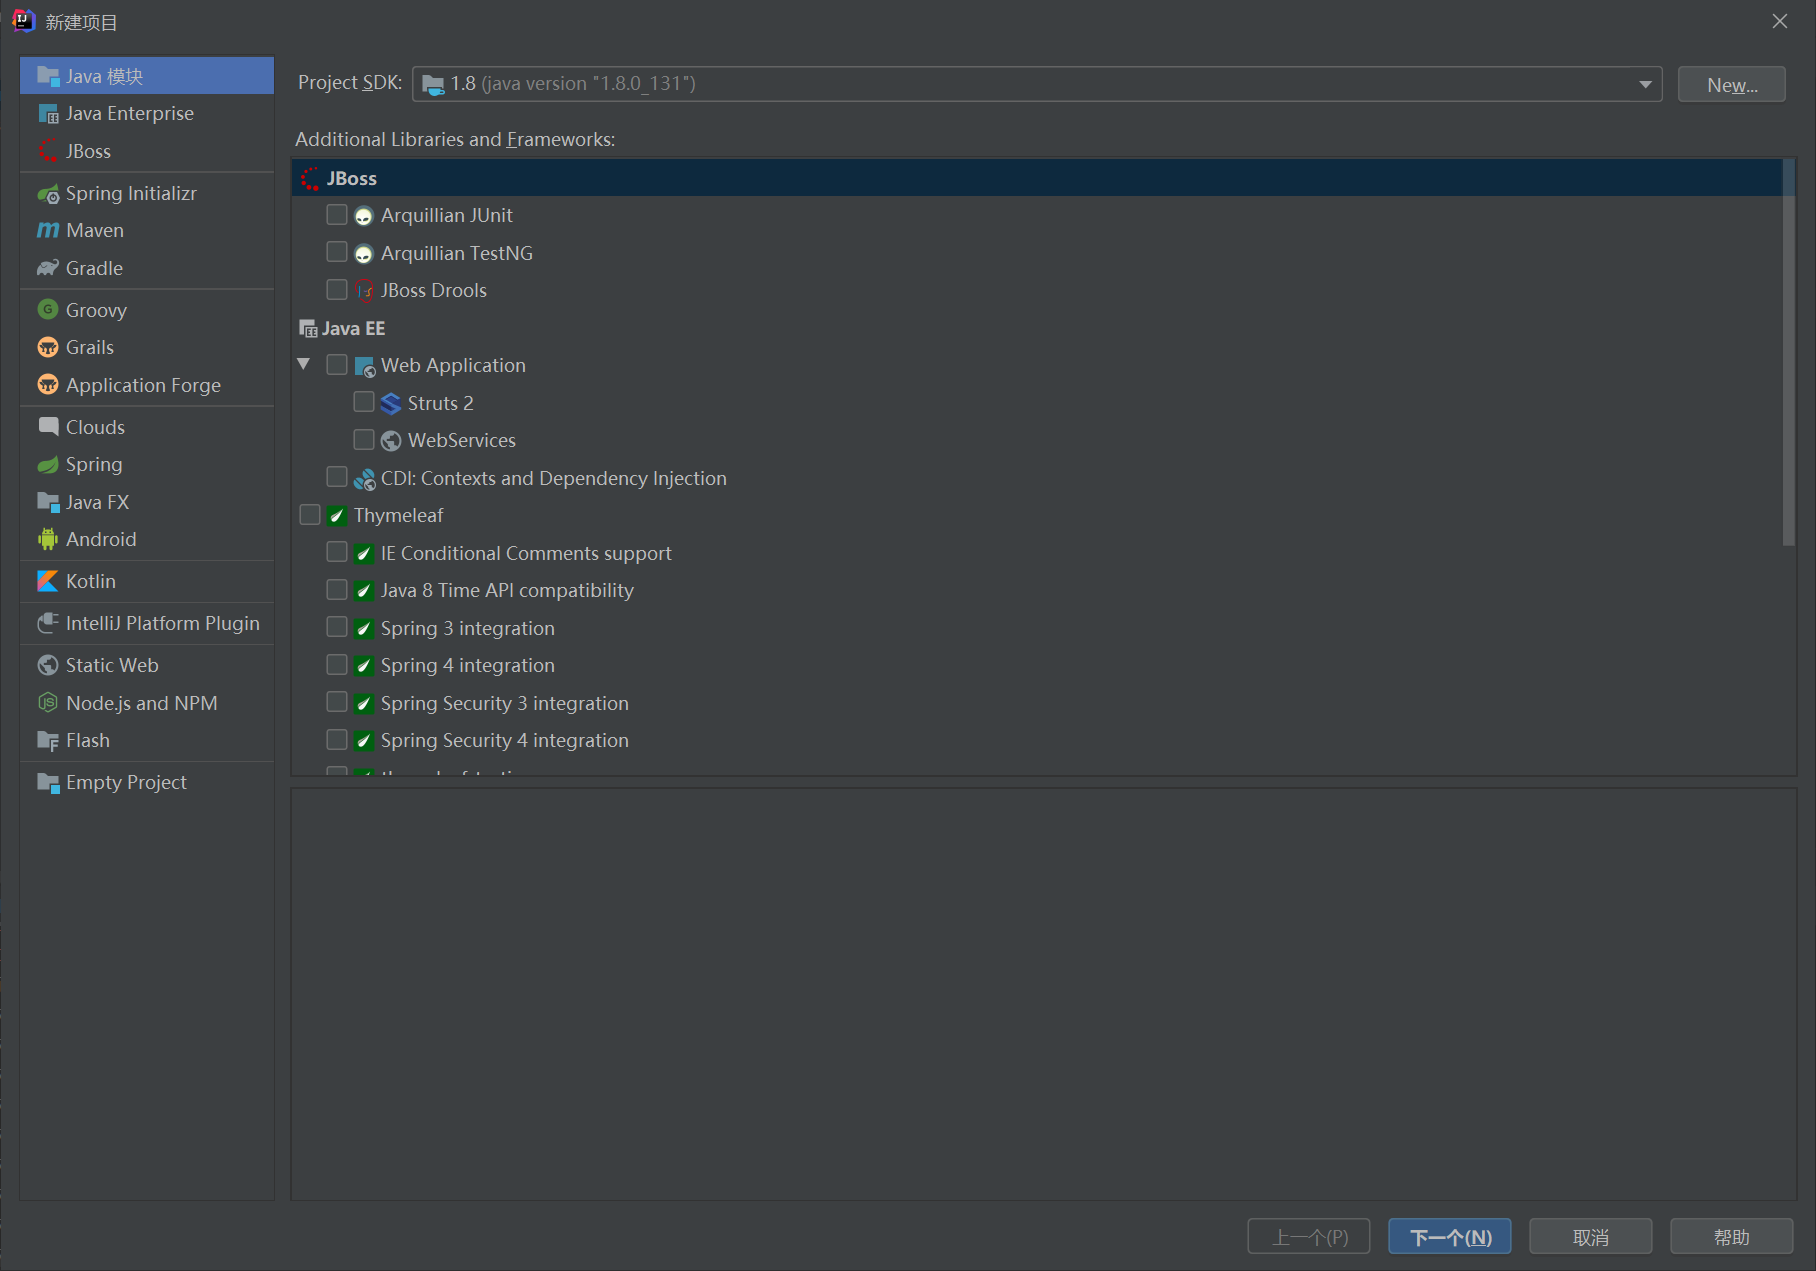Click the IntelliJ logo in the title bar
Screen dimensions: 1816x1271
pos(24,21)
